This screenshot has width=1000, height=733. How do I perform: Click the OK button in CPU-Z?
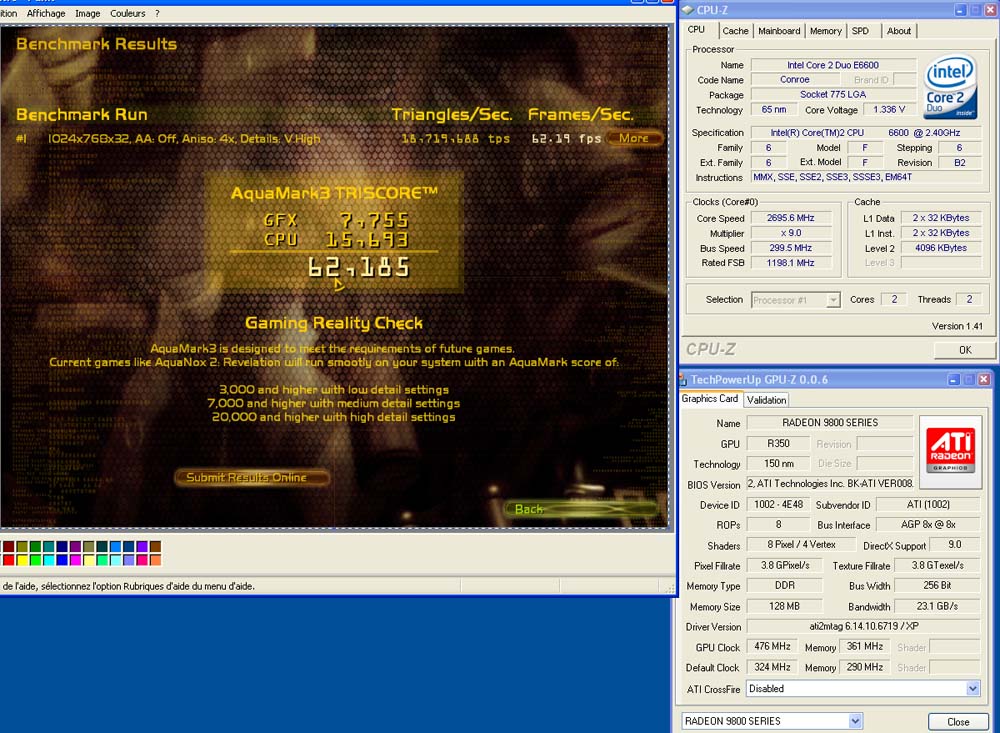coord(965,350)
